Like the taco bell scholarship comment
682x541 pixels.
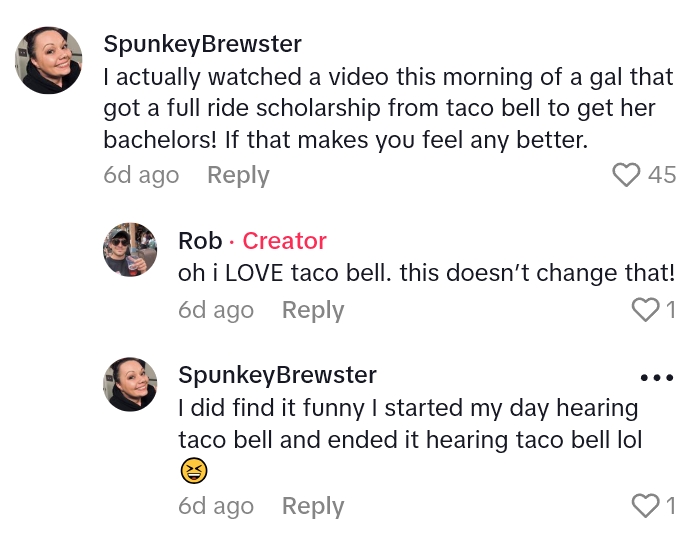point(626,175)
